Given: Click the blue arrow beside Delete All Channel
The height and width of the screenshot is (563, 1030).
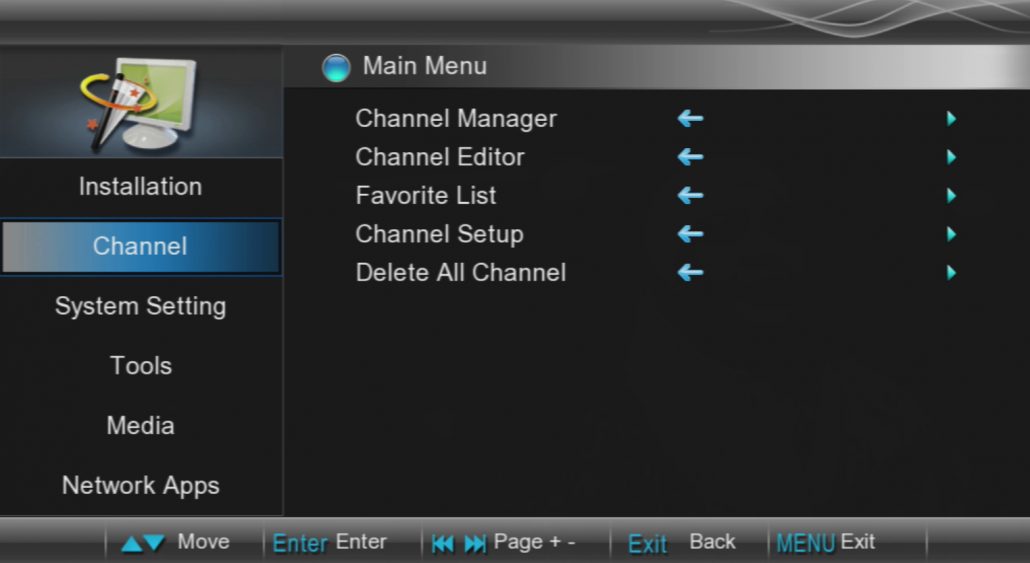Looking at the screenshot, I should point(690,273).
